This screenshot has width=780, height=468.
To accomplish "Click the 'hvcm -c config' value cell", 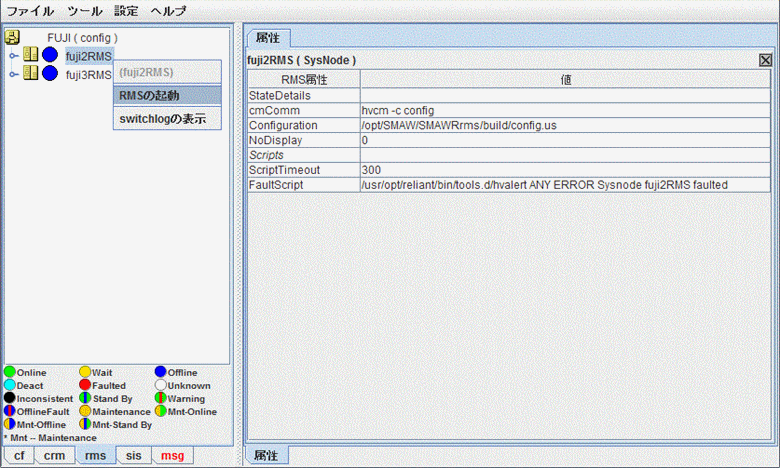I will (566, 110).
